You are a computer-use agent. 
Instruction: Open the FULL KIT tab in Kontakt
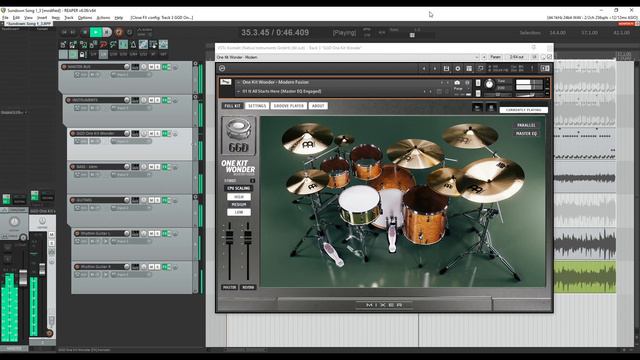coord(232,106)
